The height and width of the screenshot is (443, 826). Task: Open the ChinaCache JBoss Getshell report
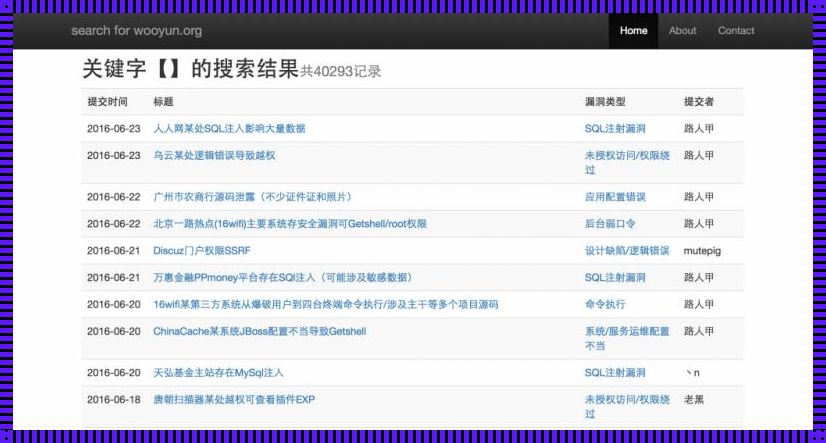(259, 331)
